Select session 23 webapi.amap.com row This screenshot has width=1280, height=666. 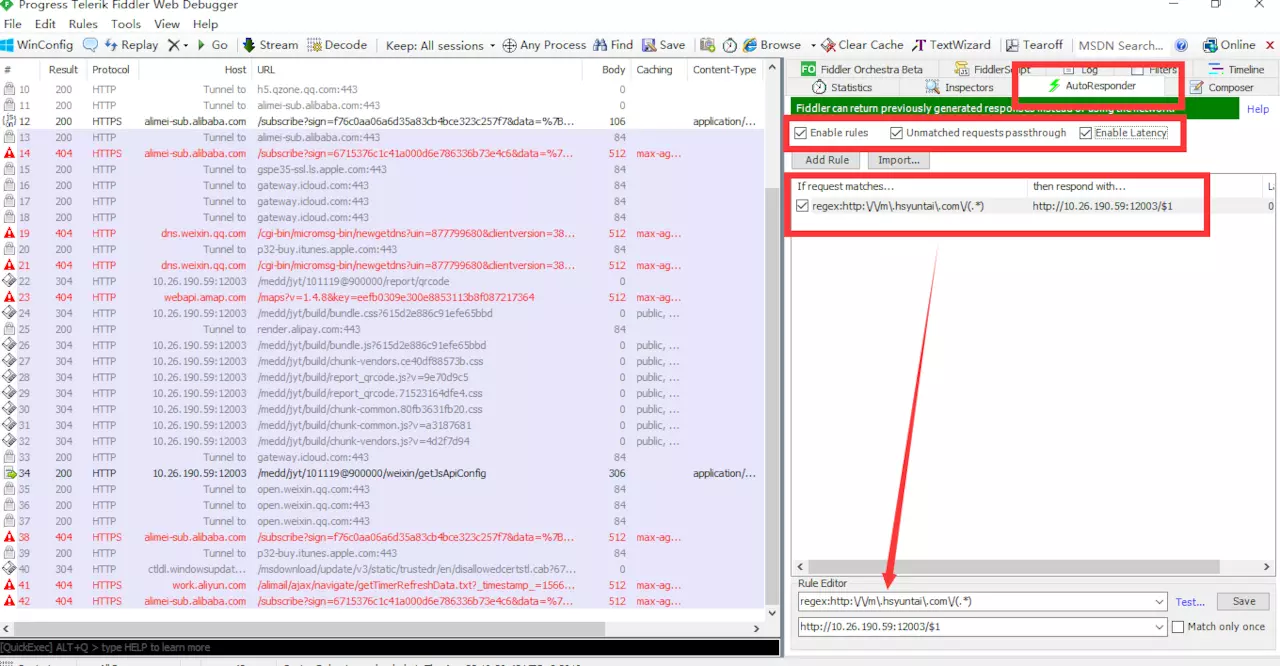click(x=382, y=297)
